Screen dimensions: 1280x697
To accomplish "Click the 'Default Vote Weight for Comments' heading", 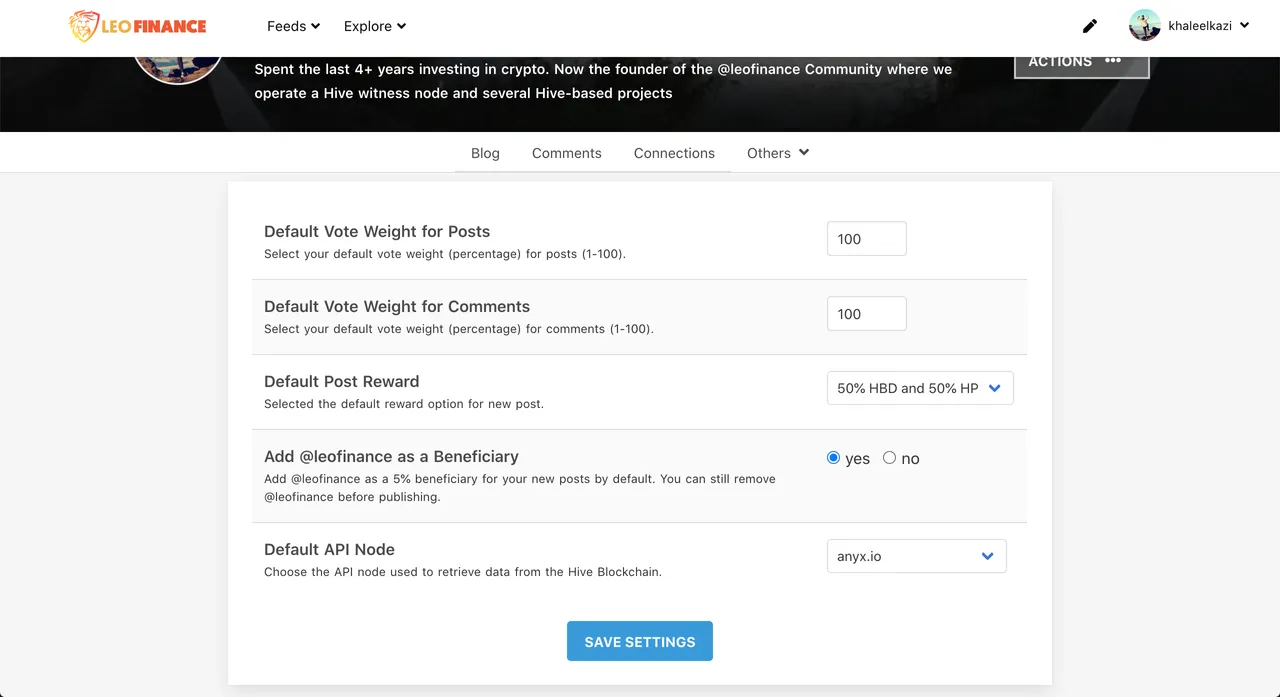I will pyautogui.click(x=397, y=307).
